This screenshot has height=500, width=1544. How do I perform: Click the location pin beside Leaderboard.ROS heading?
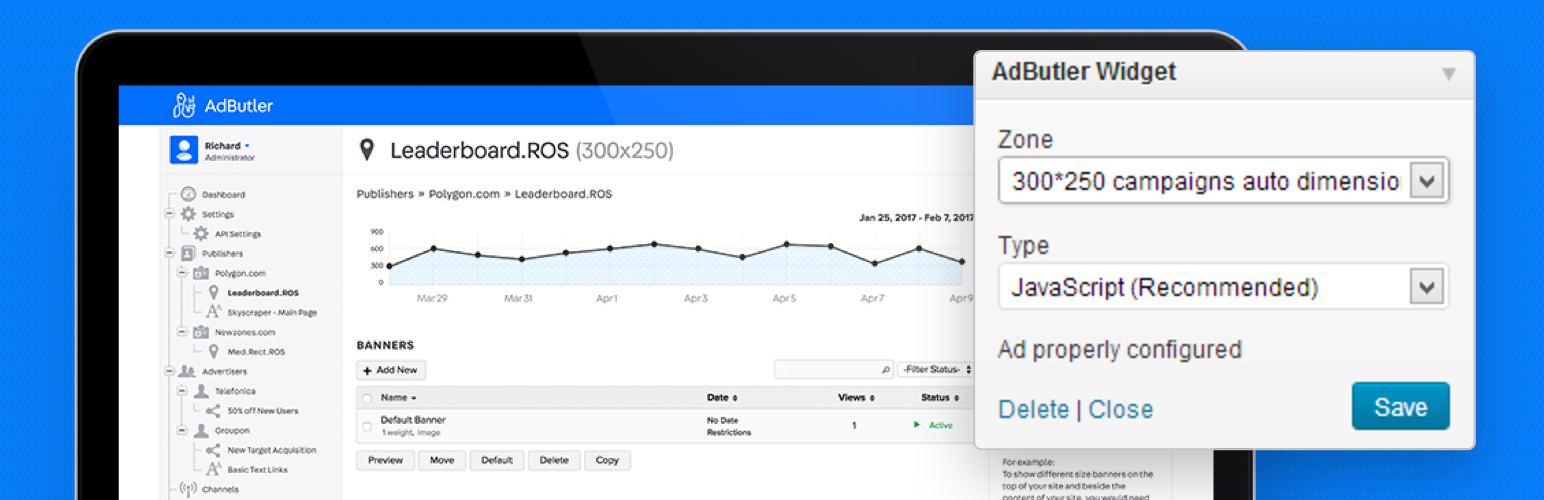tap(367, 150)
